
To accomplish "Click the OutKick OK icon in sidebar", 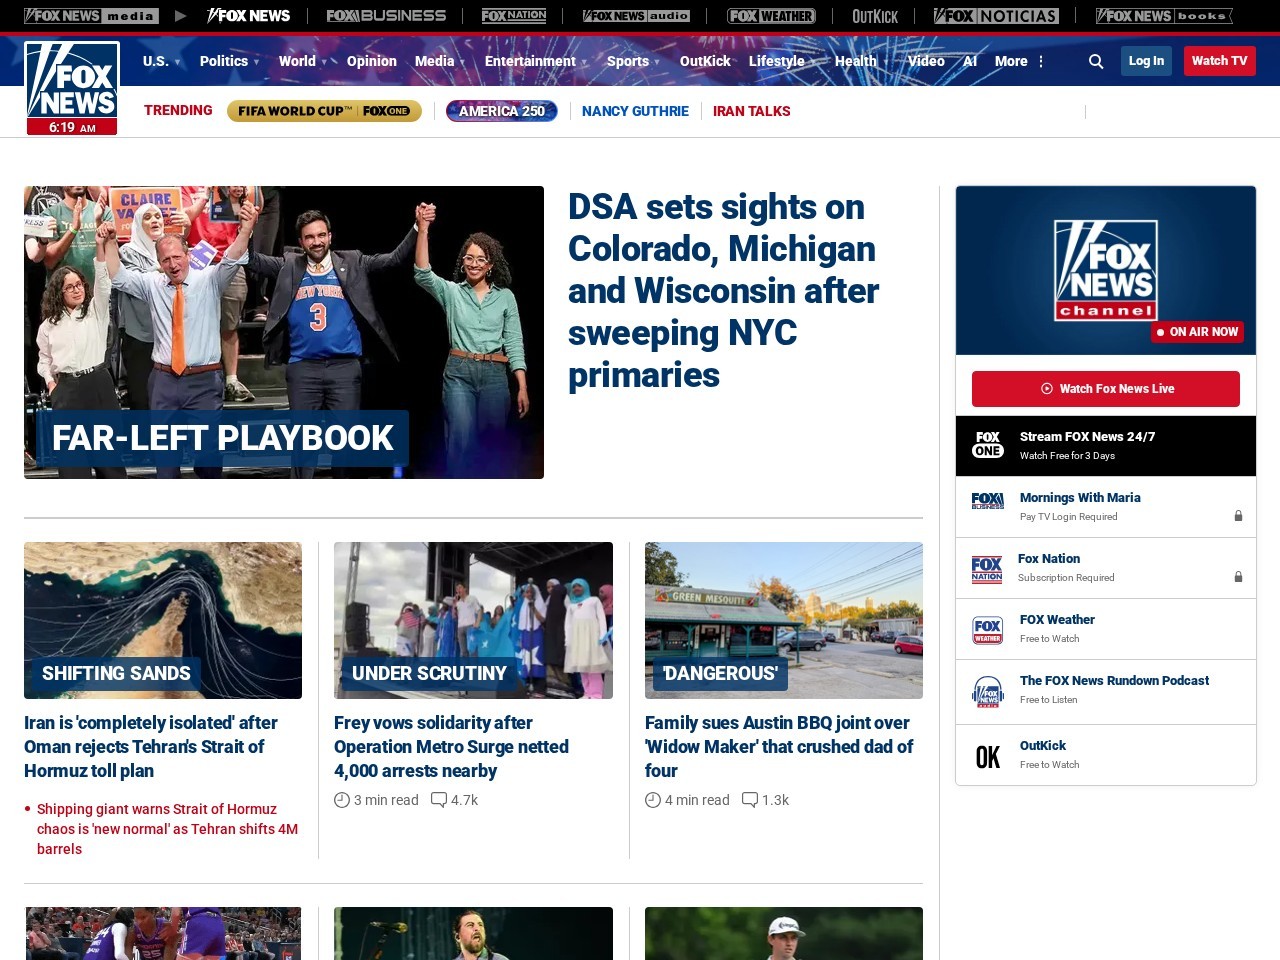I will tap(988, 757).
